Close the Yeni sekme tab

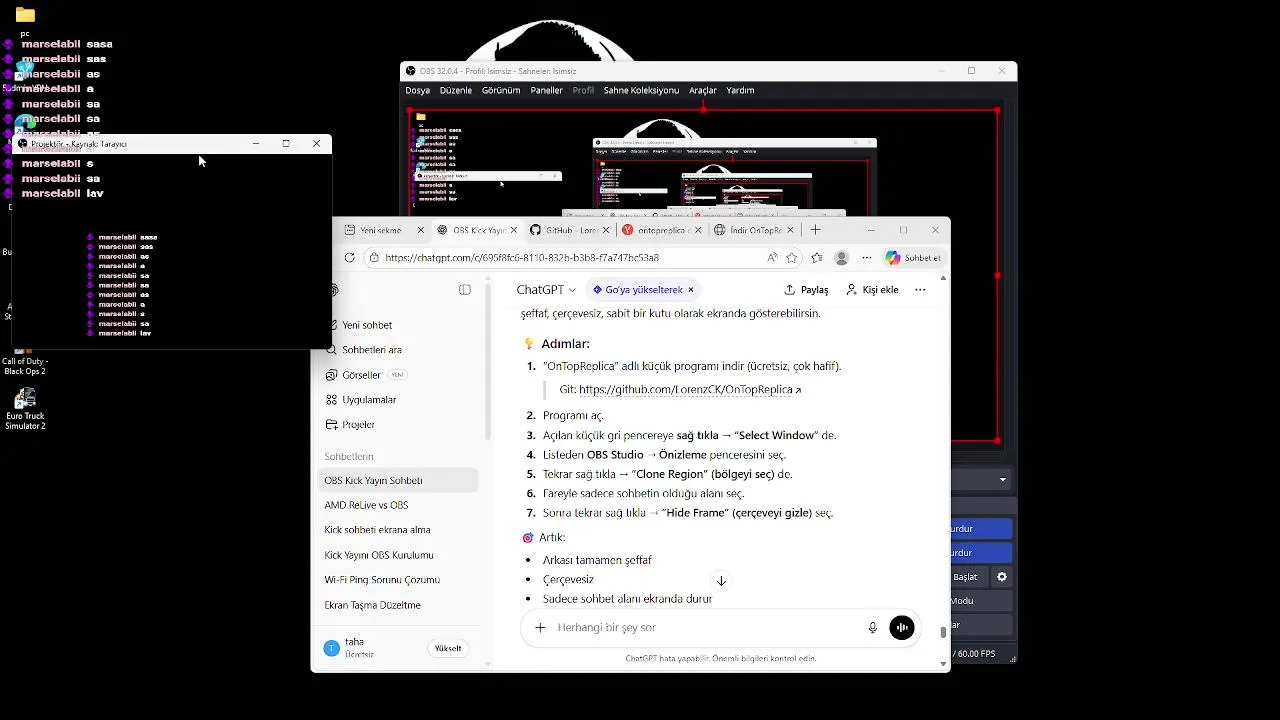point(420,230)
